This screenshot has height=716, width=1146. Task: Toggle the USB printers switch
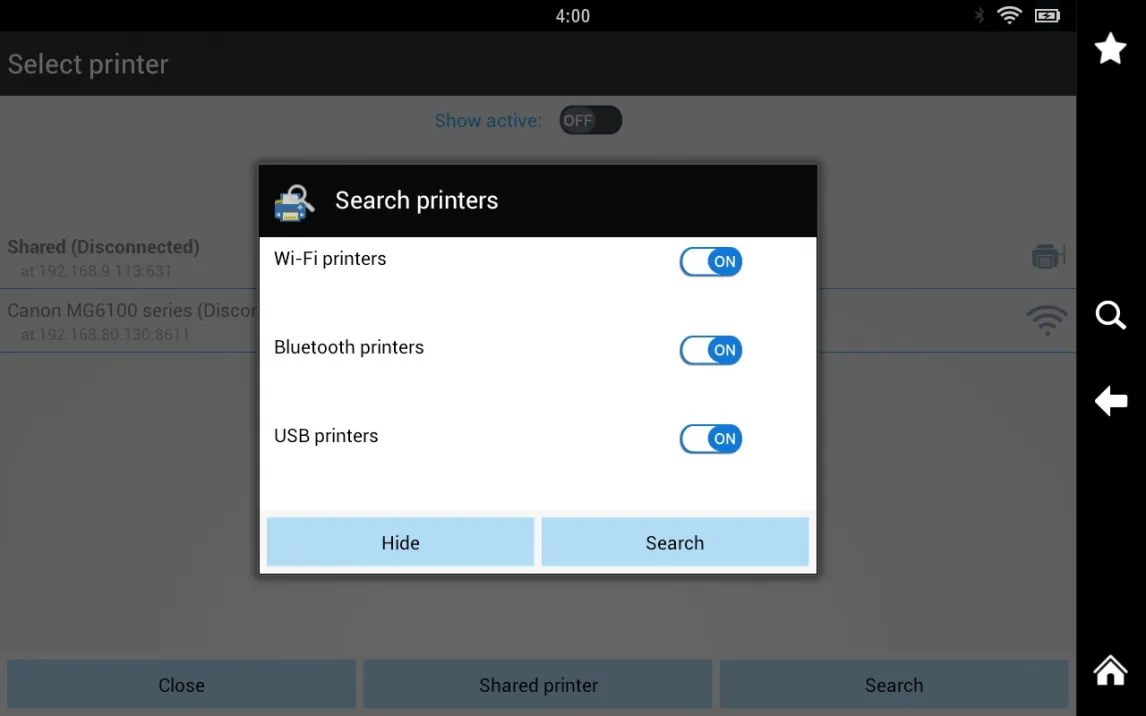click(711, 439)
